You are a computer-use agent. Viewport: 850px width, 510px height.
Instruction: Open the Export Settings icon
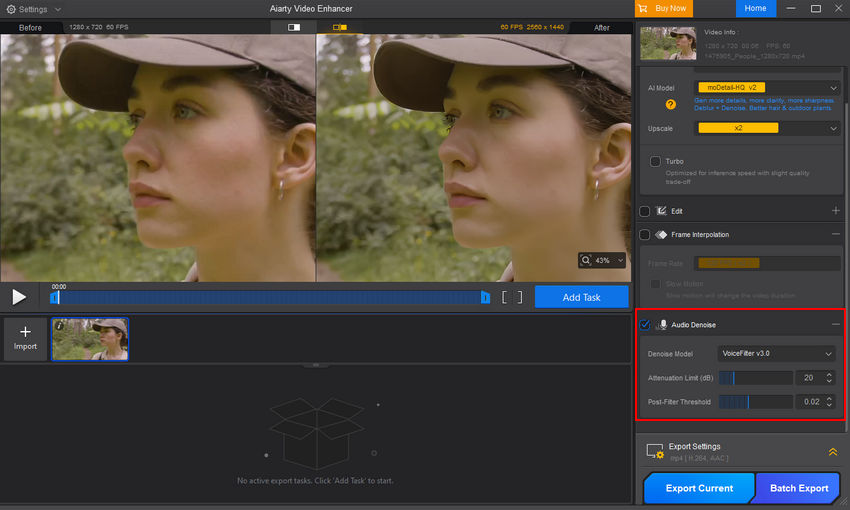tap(655, 451)
